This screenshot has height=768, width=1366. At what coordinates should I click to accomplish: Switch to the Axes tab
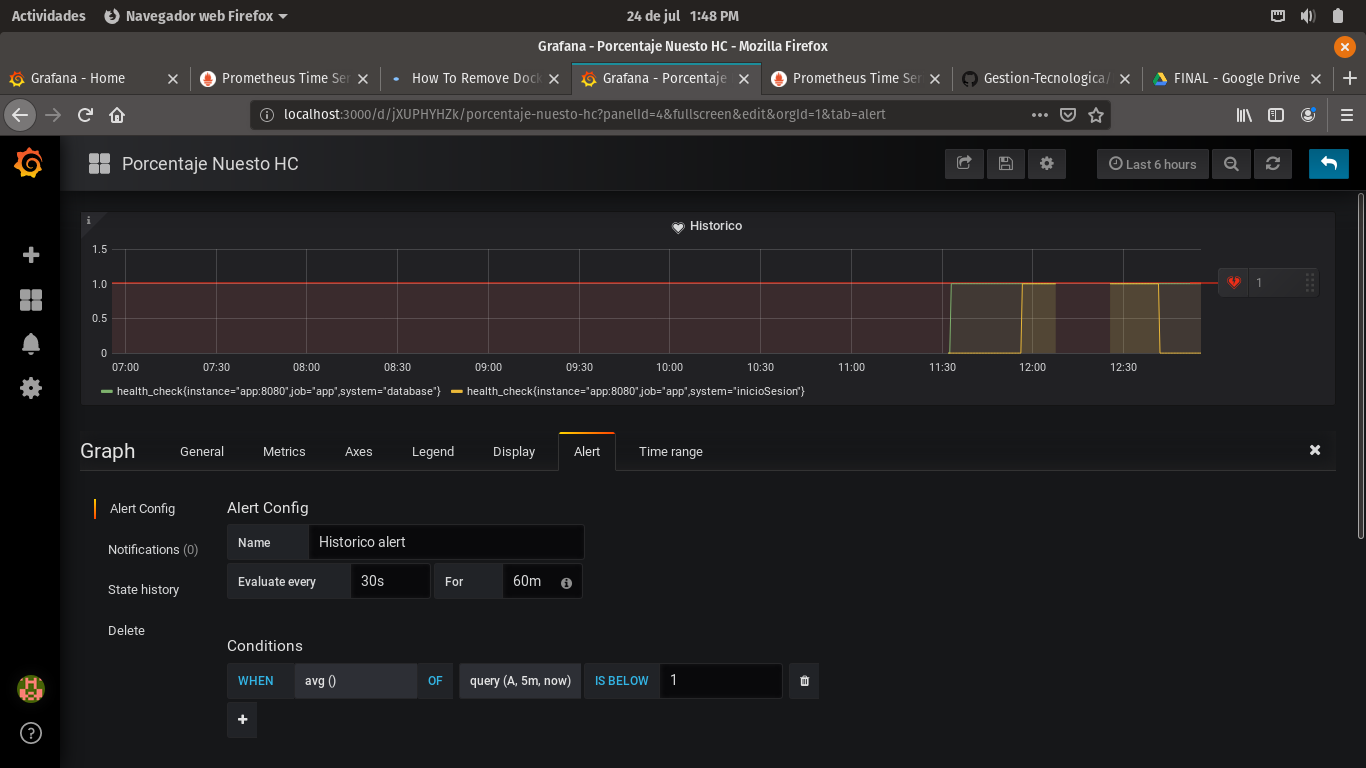click(359, 452)
